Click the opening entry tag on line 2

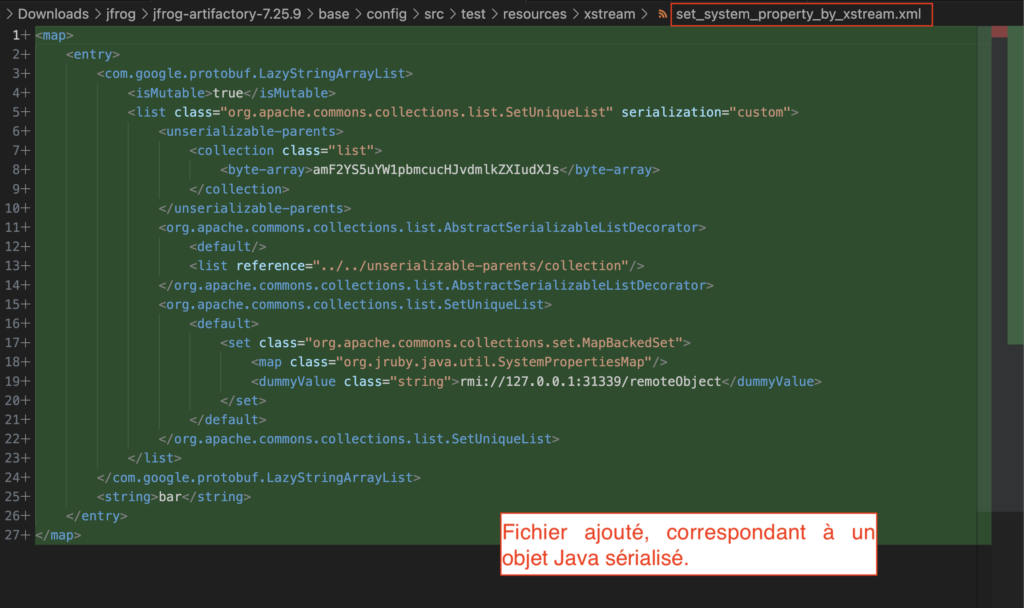tap(93, 54)
